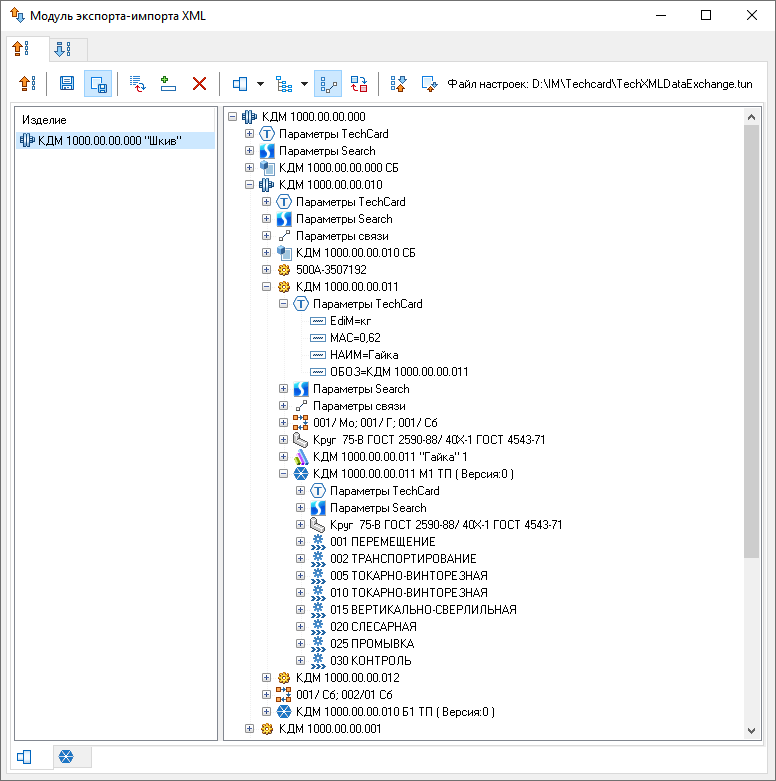The height and width of the screenshot is (781, 776).
Task: Click the load settings file icon
Action: click(x=398, y=84)
